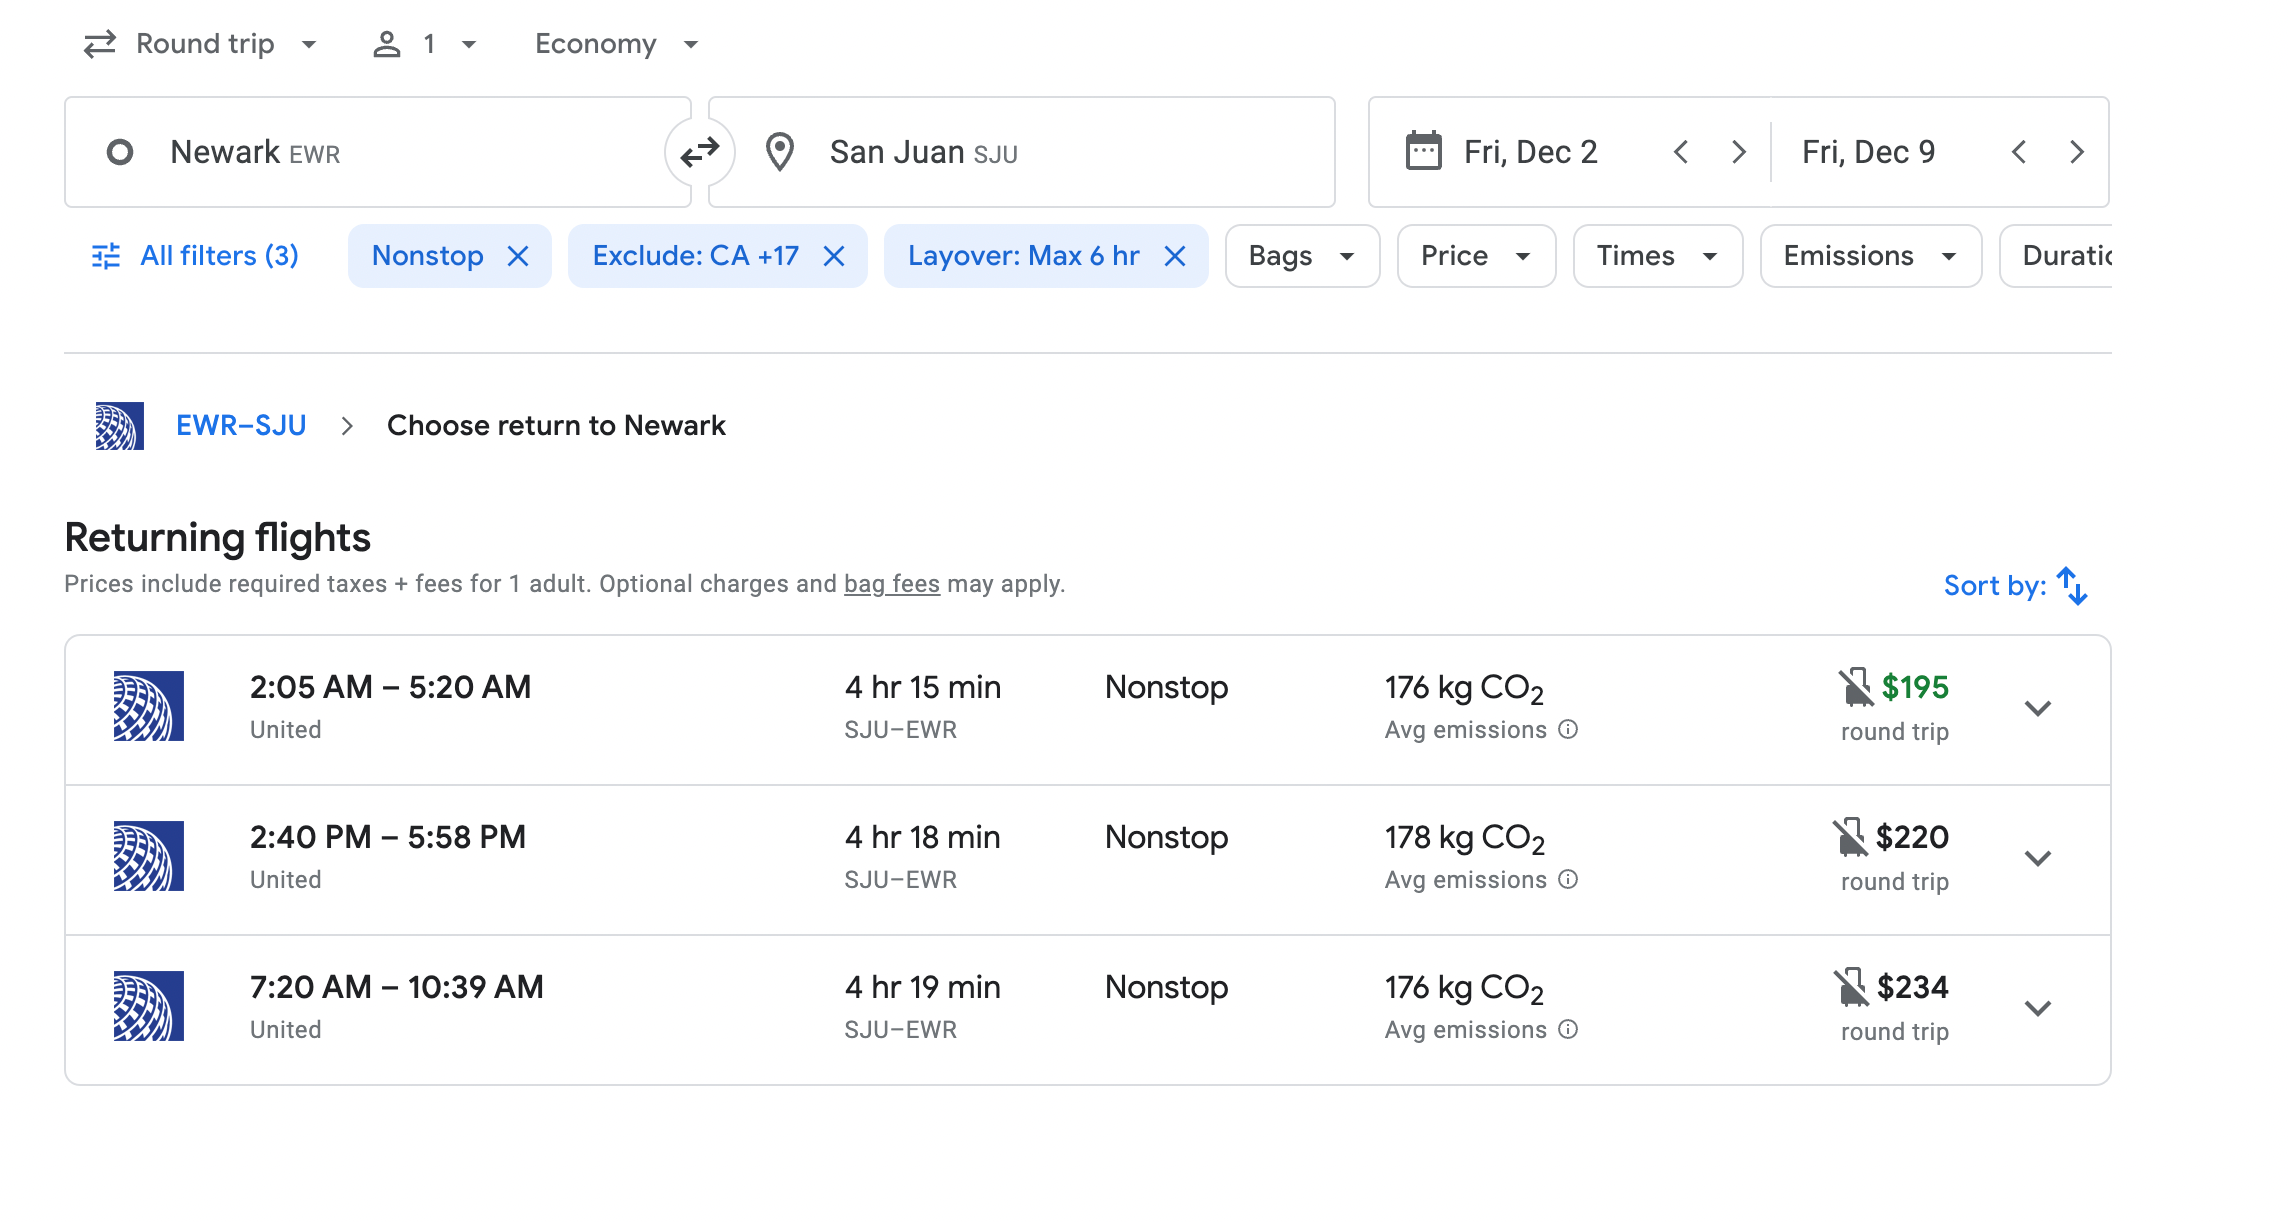
Task: Go to previous departure date from Dec 2
Action: [1681, 152]
